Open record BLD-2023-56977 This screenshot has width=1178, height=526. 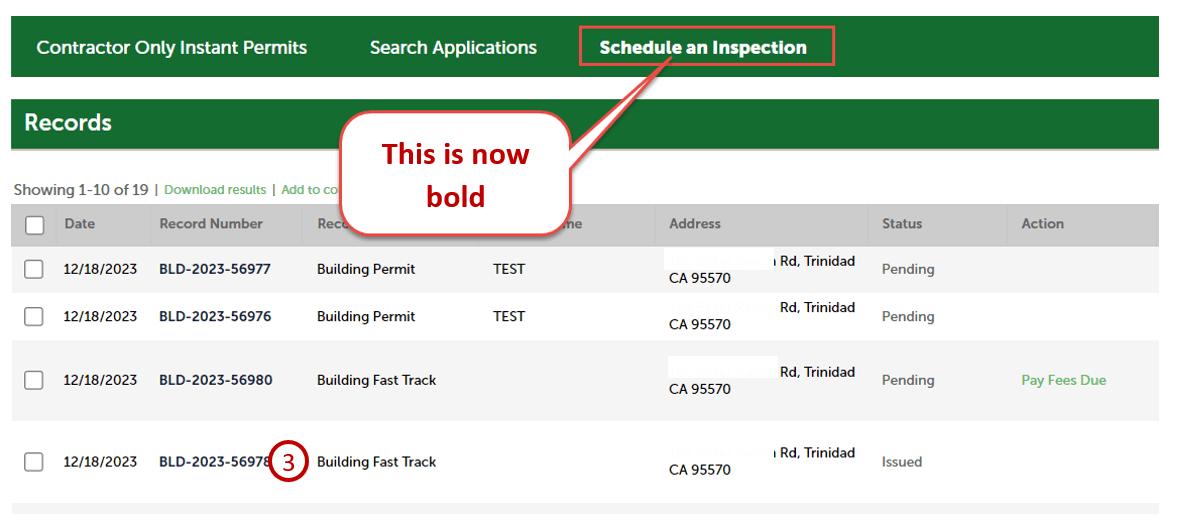click(x=214, y=269)
